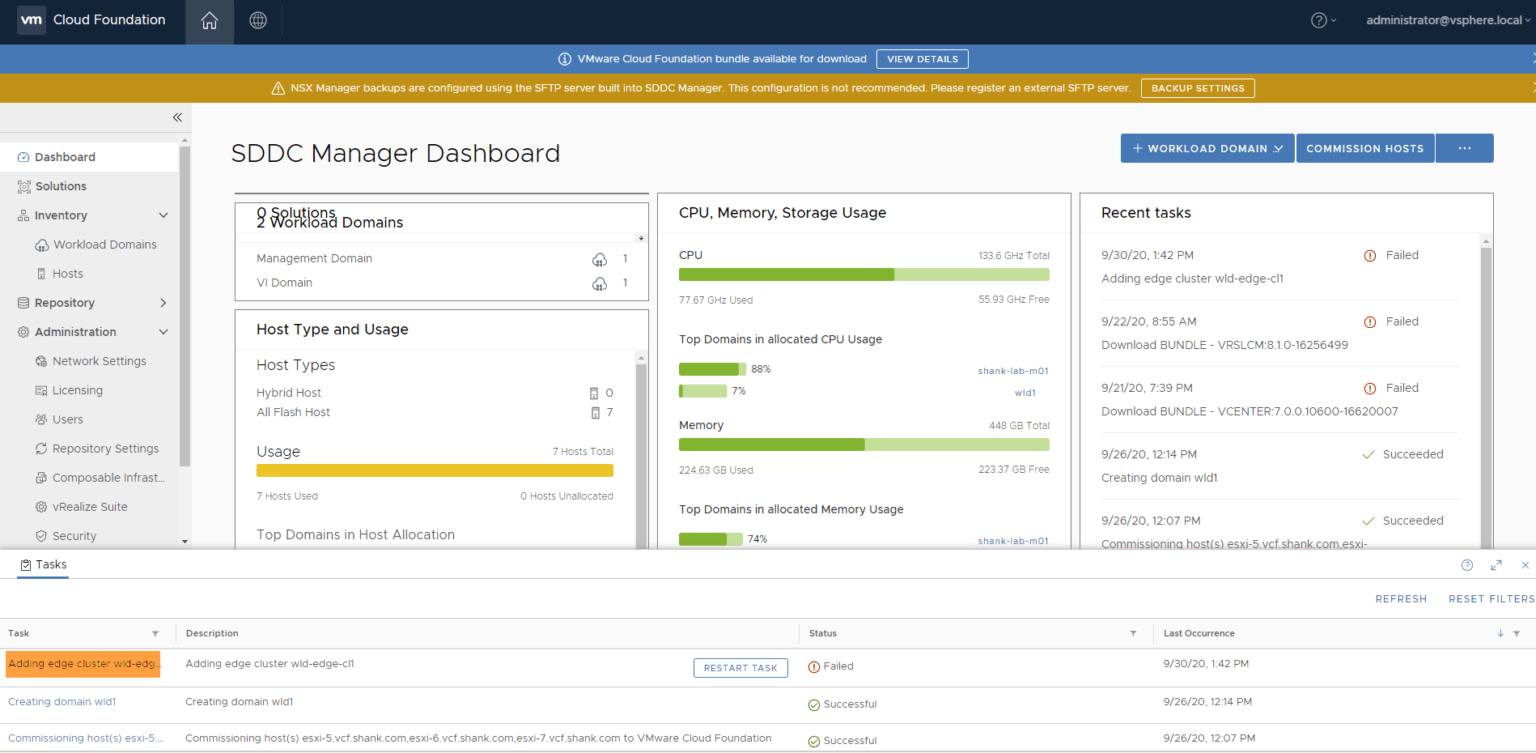Open the Adding edge cluster task link
This screenshot has width=1536, height=753.
click(83, 664)
